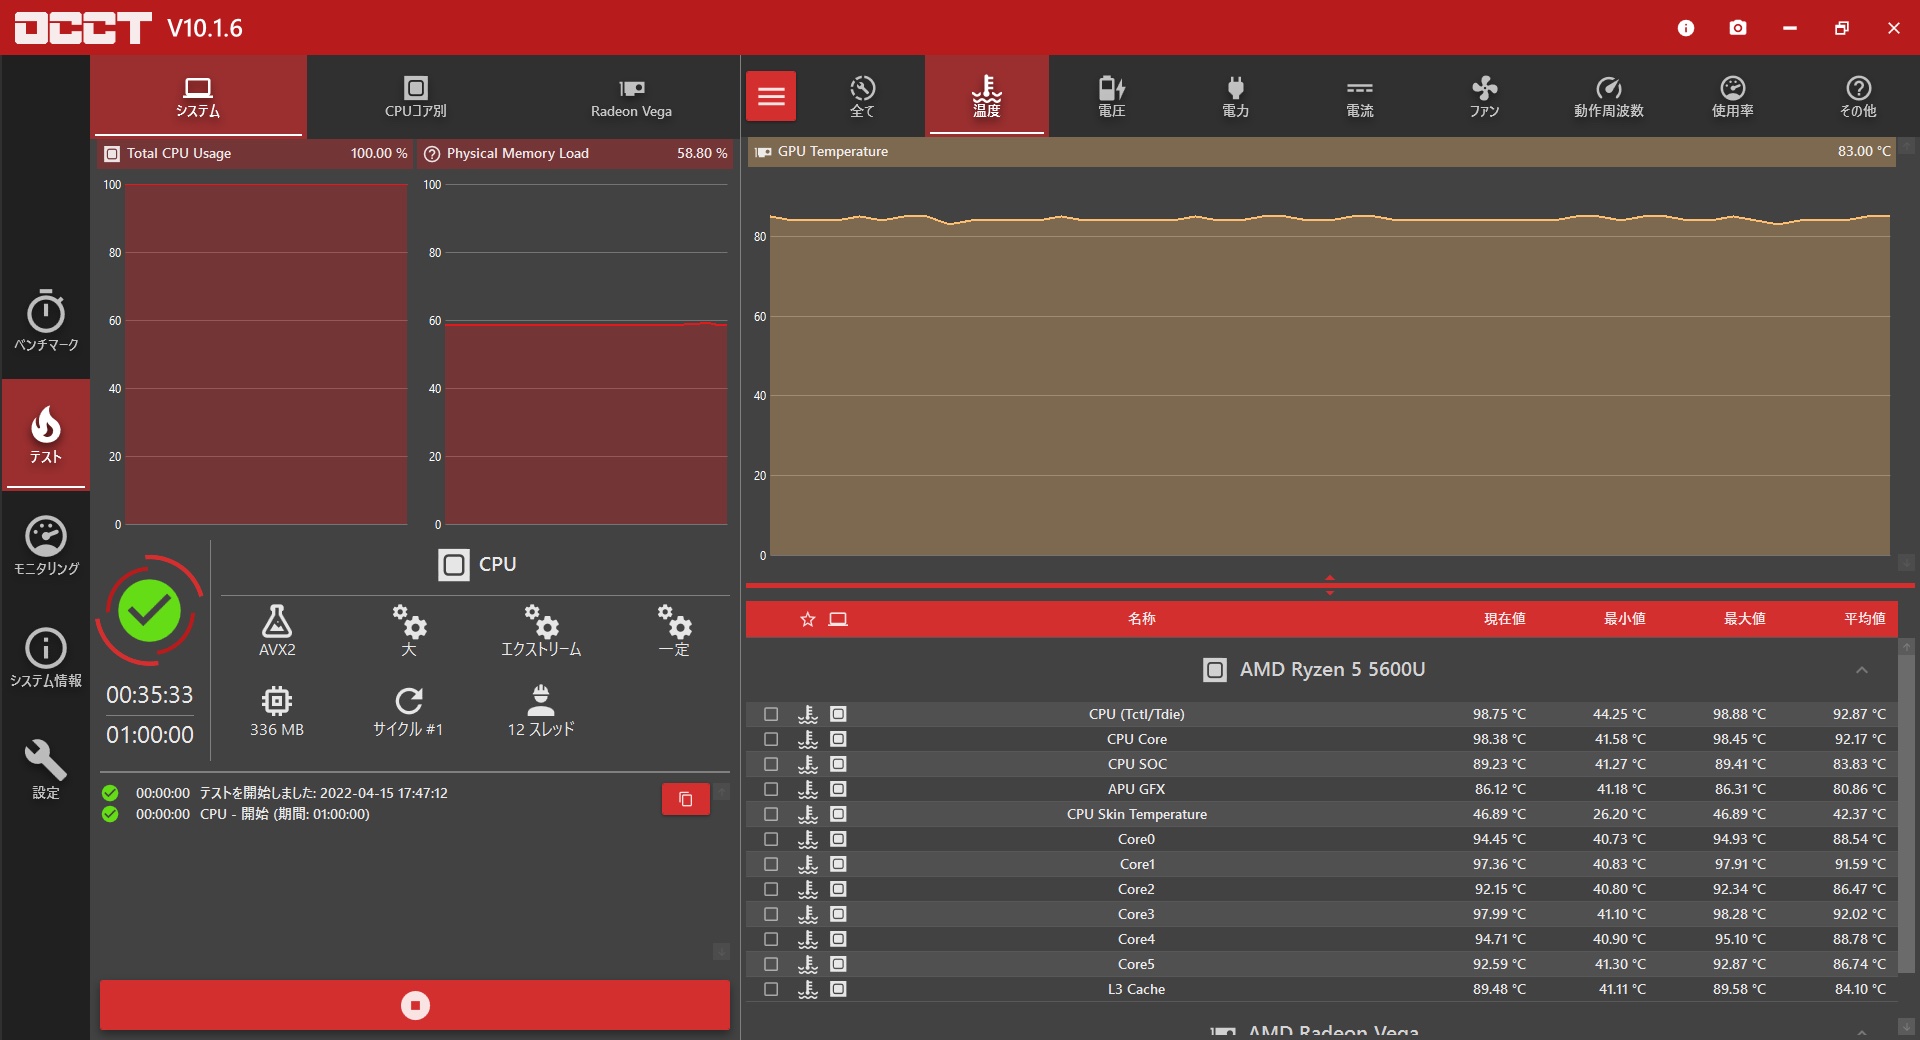Toggle checkbox for CPU SOC row
This screenshot has height=1040, width=1920.
(771, 764)
